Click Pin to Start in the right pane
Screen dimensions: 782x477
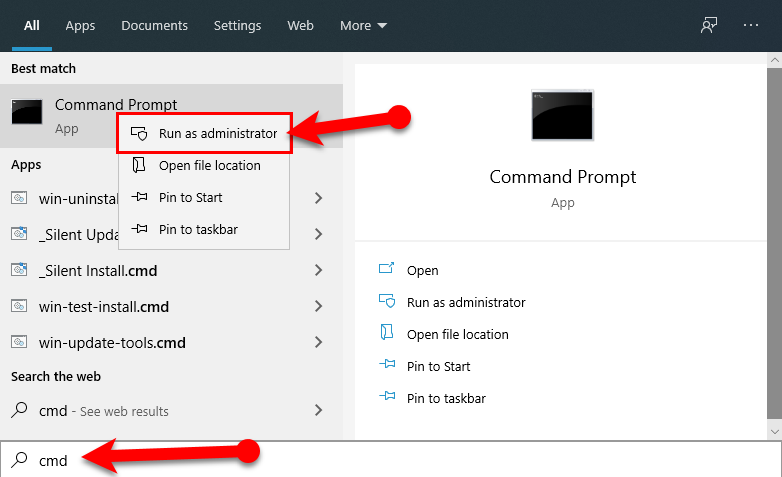coord(438,366)
